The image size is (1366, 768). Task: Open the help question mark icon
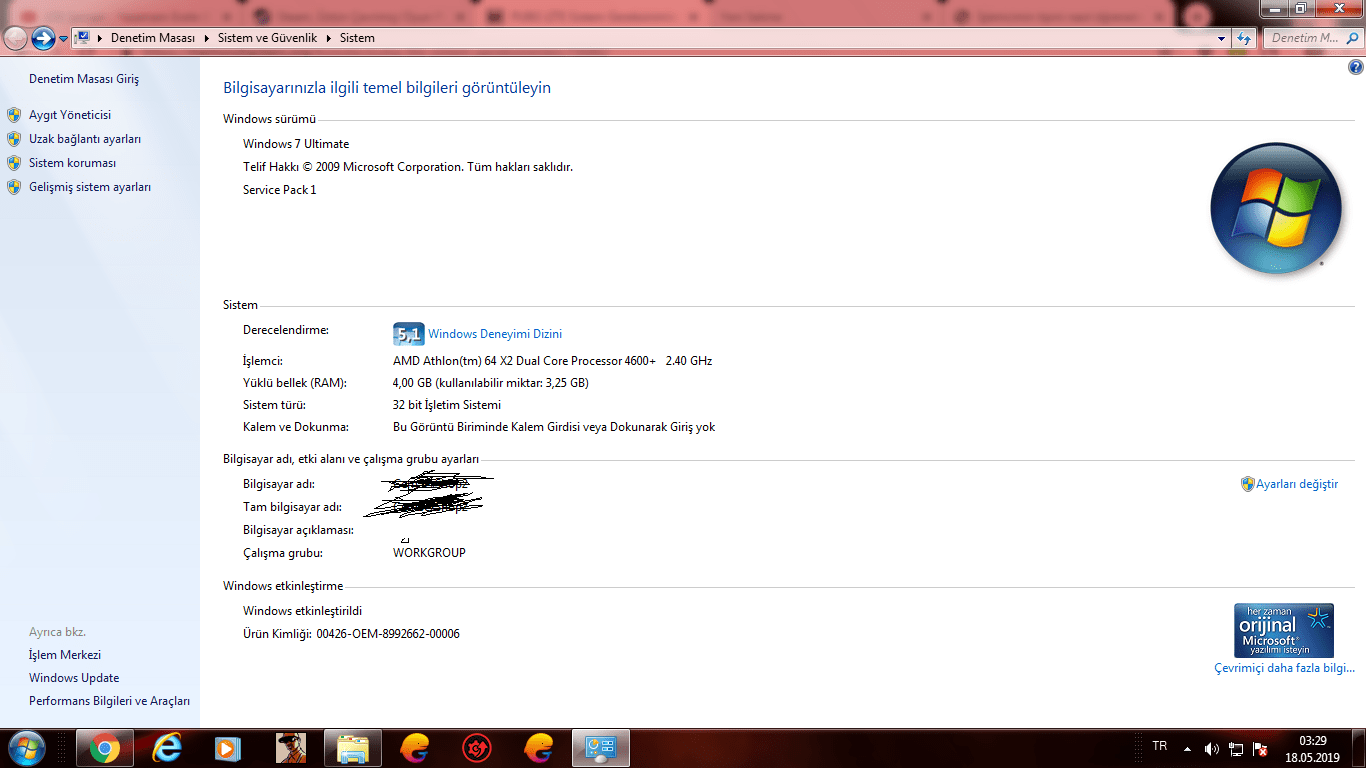coord(1356,68)
